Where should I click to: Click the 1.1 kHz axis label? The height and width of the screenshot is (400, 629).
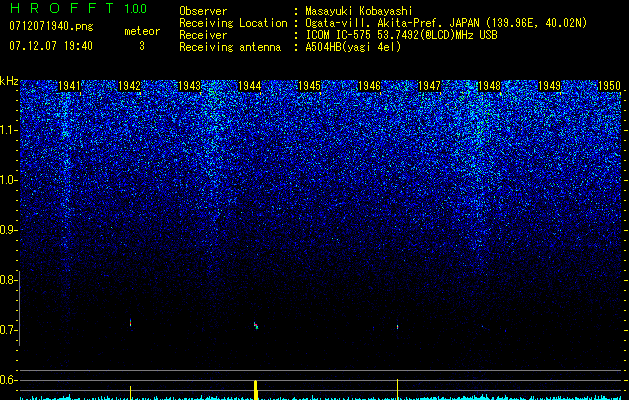tap(7, 130)
